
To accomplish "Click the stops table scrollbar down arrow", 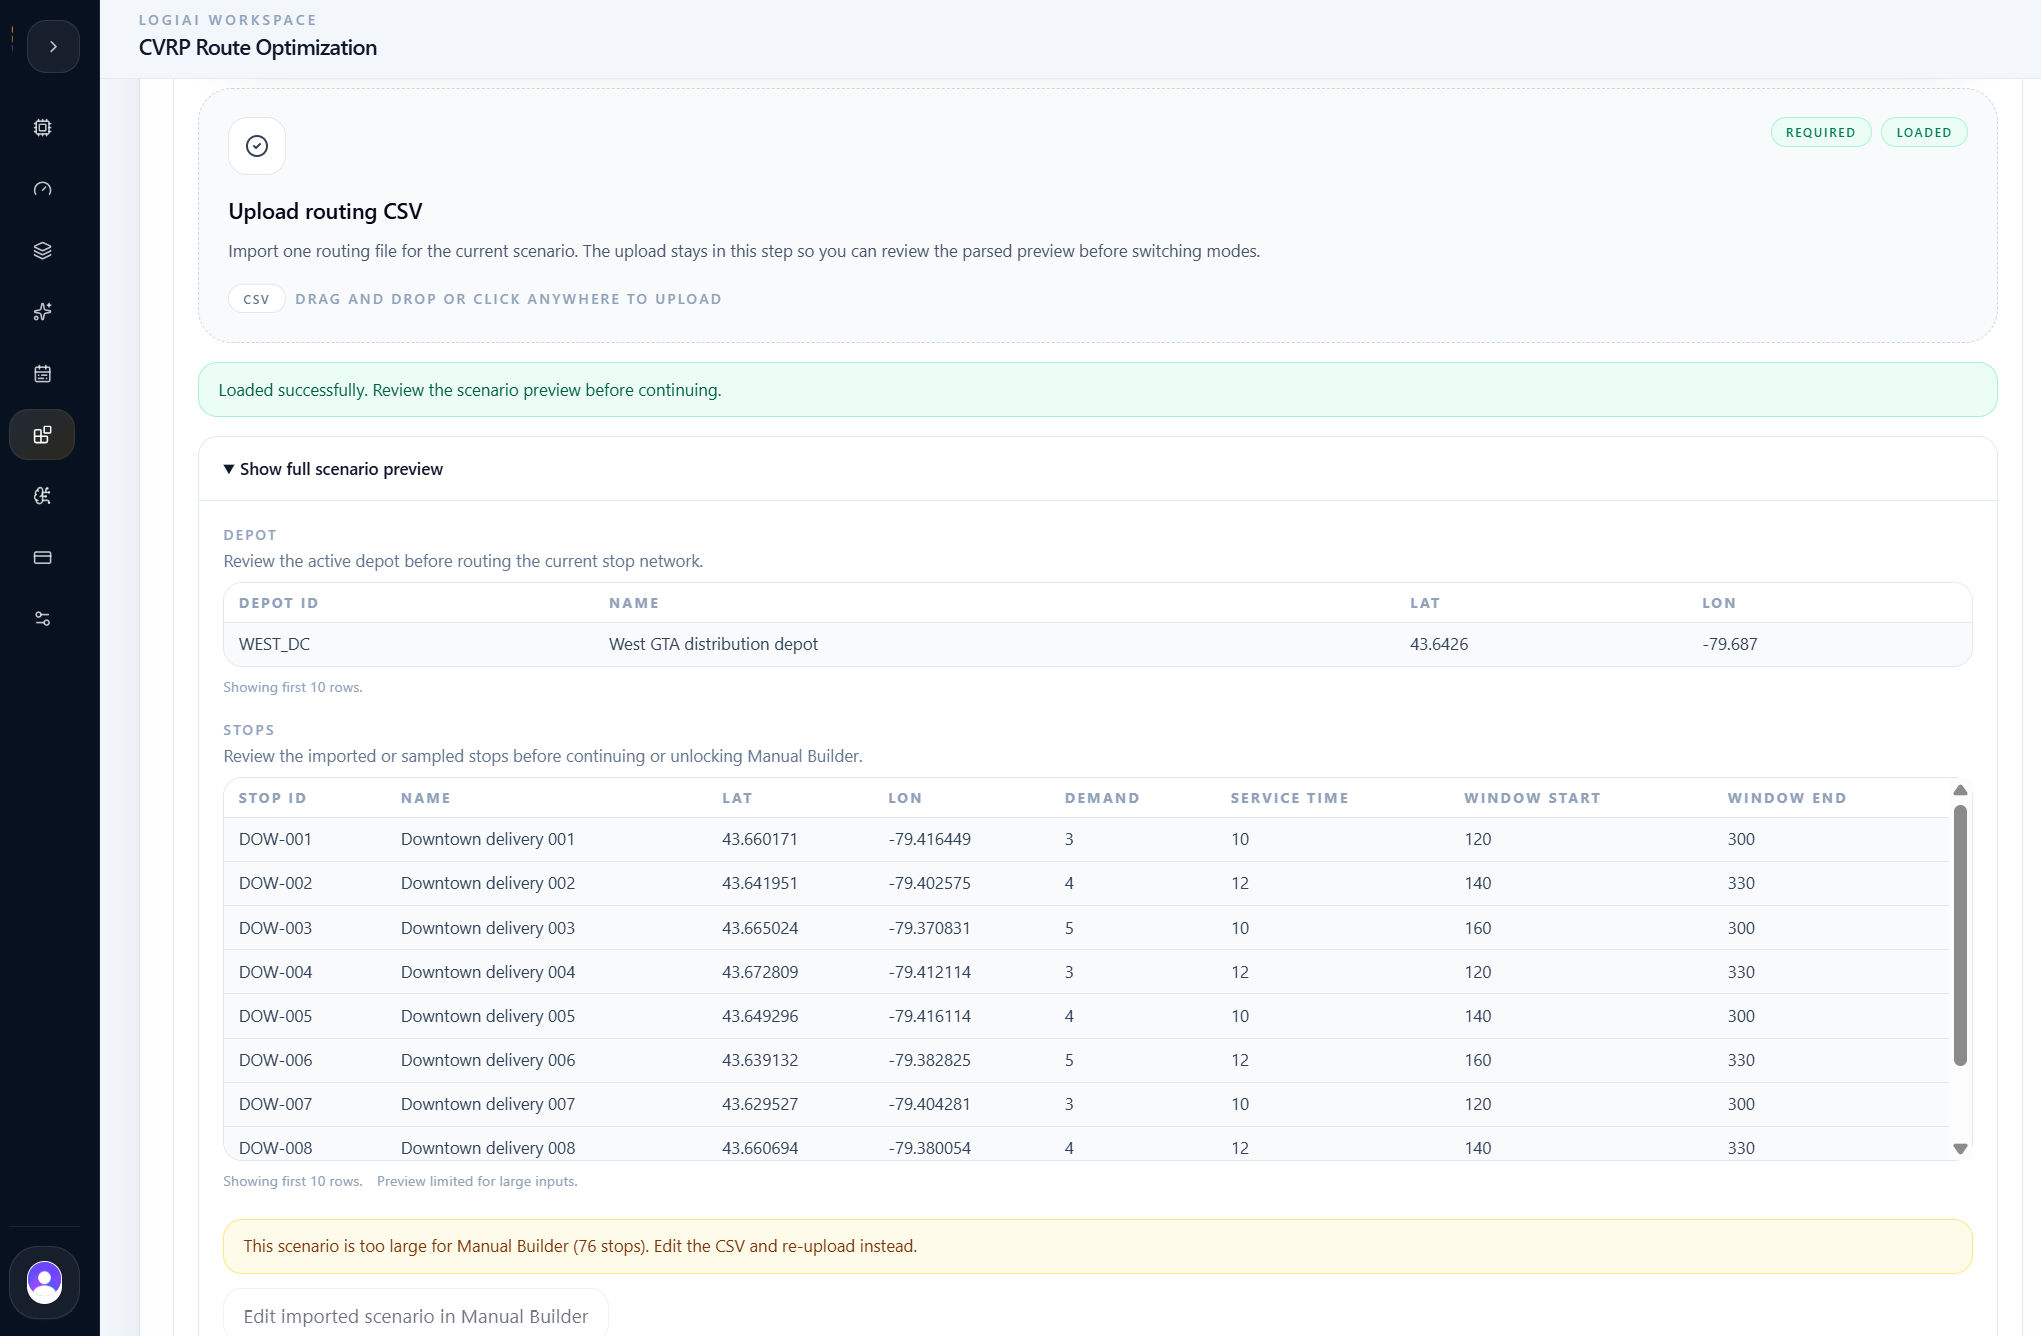I will click(x=1960, y=1149).
